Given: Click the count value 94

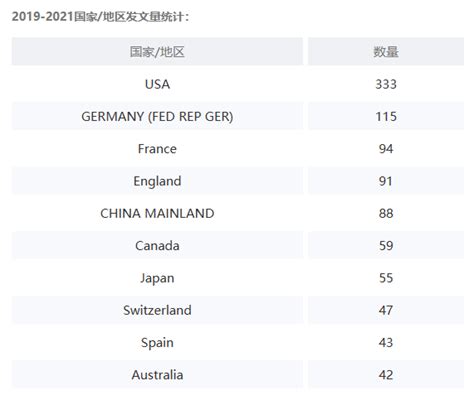Looking at the screenshot, I should [386, 149].
